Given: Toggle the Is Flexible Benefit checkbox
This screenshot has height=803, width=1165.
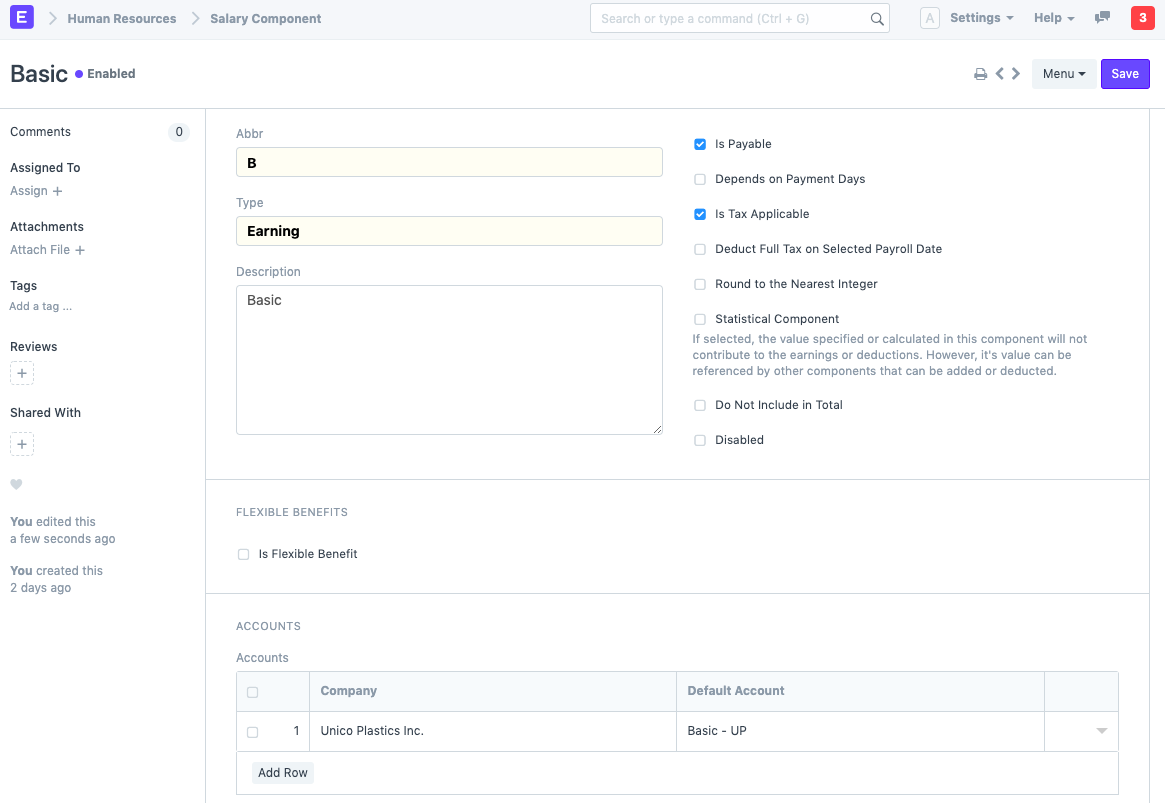Looking at the screenshot, I should [x=243, y=554].
